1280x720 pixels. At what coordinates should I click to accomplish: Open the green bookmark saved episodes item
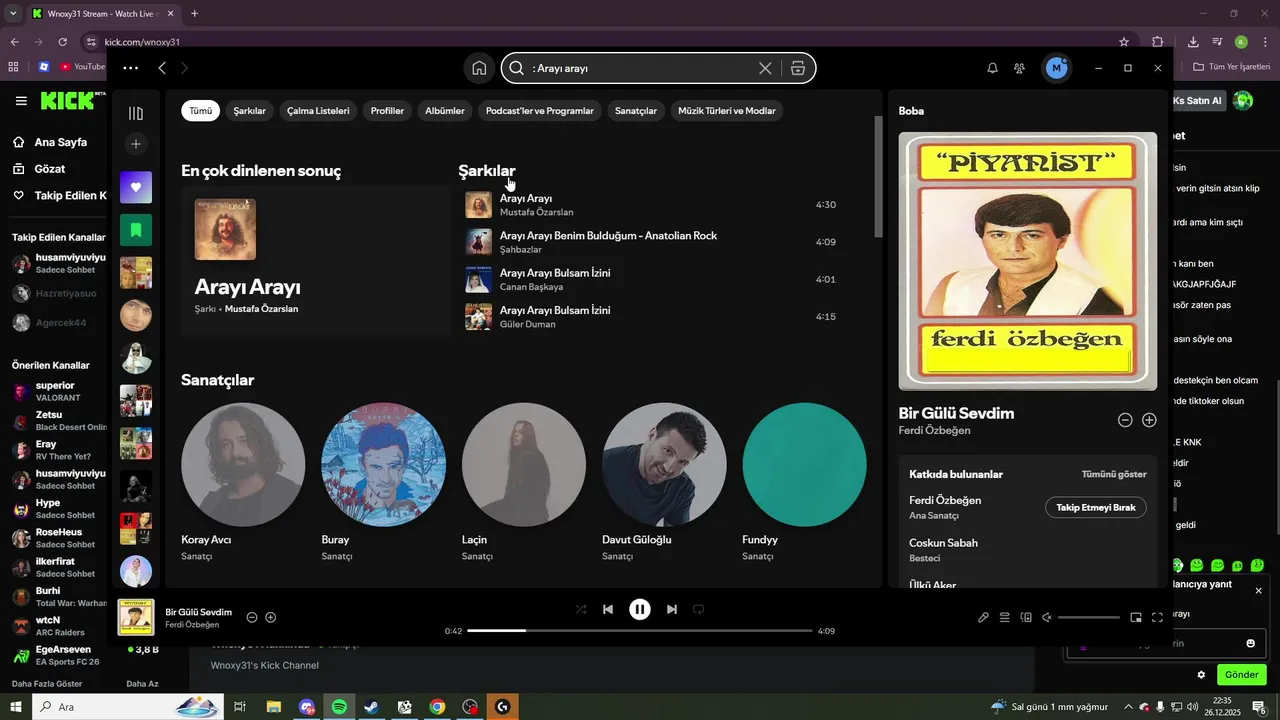[x=136, y=230]
